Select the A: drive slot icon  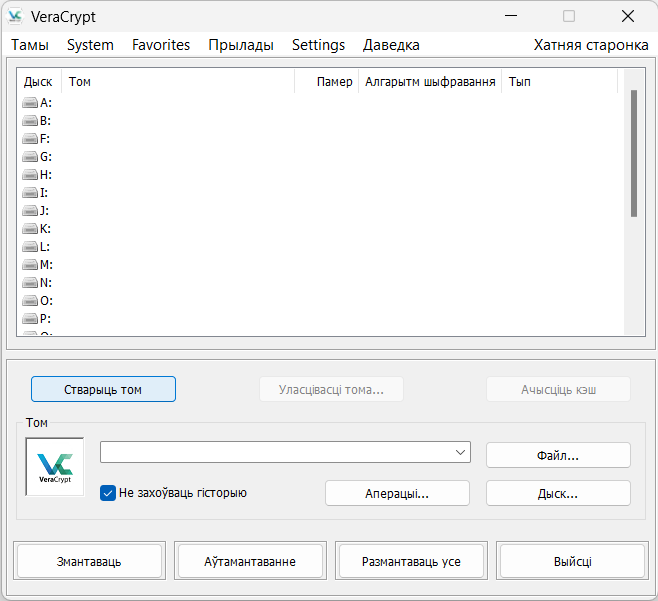click(30, 102)
